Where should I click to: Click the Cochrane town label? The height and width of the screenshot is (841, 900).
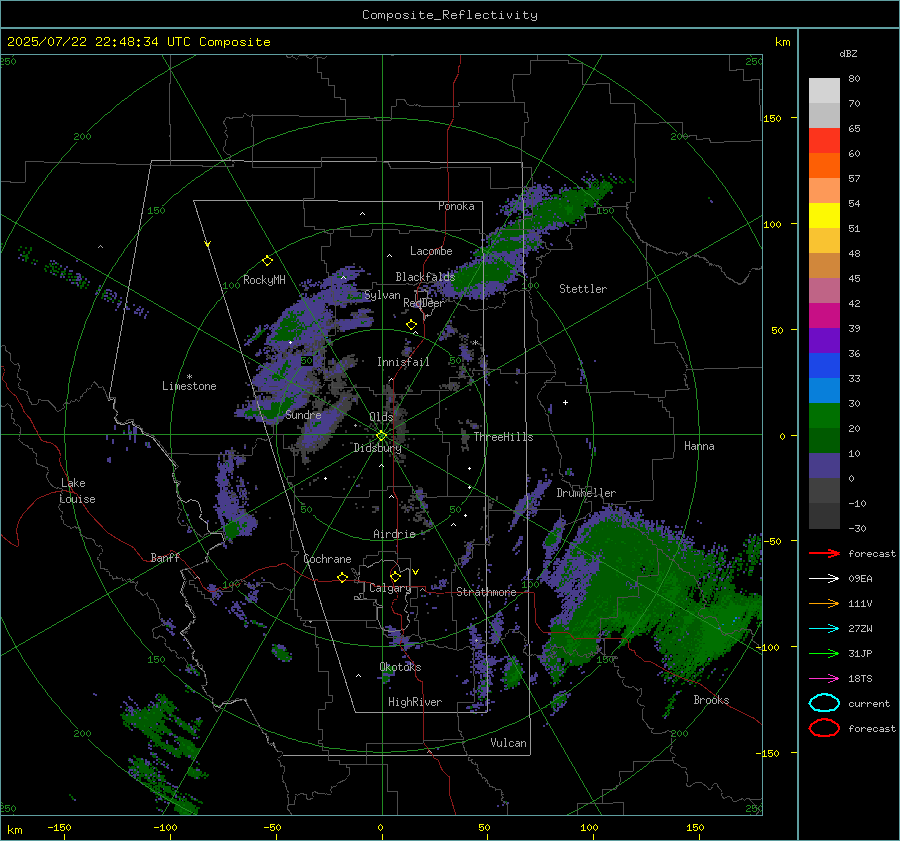coord(327,559)
